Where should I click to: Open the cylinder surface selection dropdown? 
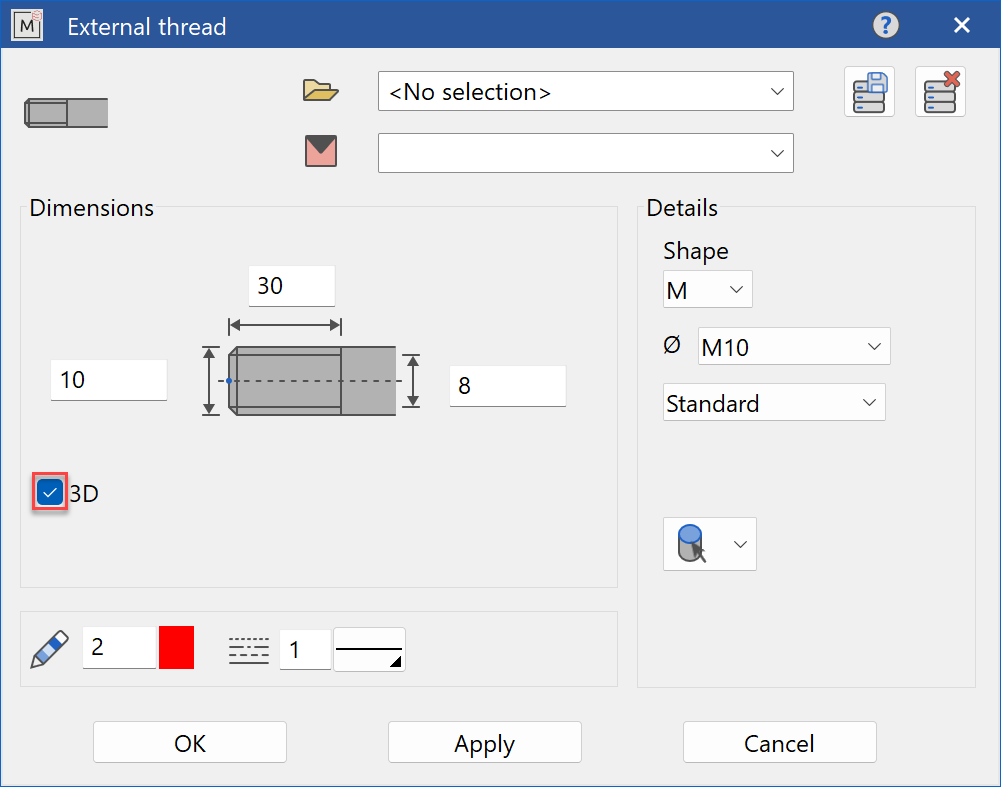pos(710,544)
